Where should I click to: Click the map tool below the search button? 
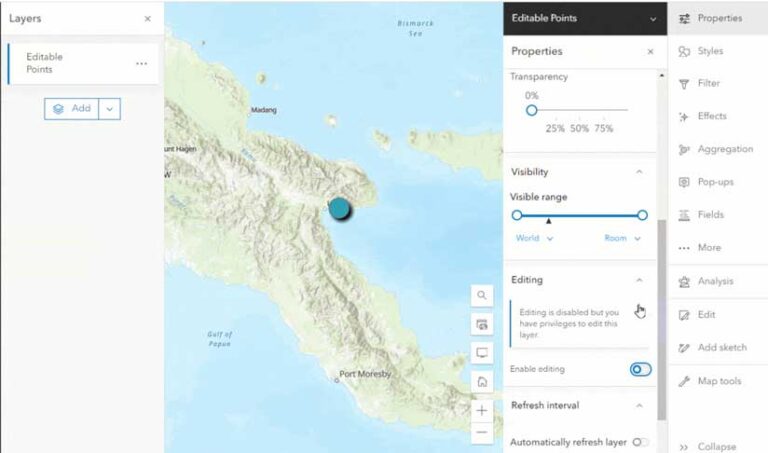click(482, 324)
